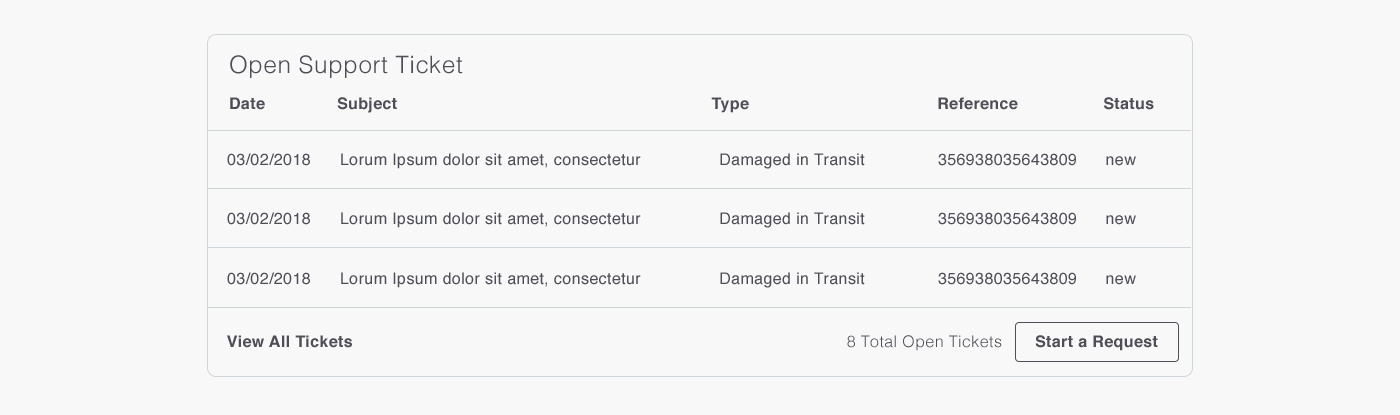The height and width of the screenshot is (415, 1400).
Task: Click the first row's Damaged in Transit type
Action: click(x=792, y=160)
